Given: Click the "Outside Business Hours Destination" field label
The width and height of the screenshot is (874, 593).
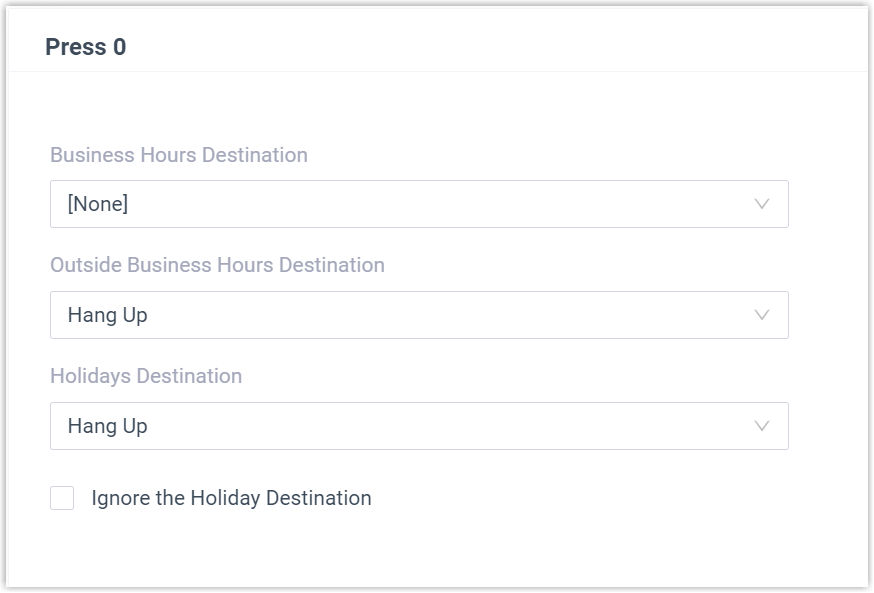Looking at the screenshot, I should click(217, 265).
